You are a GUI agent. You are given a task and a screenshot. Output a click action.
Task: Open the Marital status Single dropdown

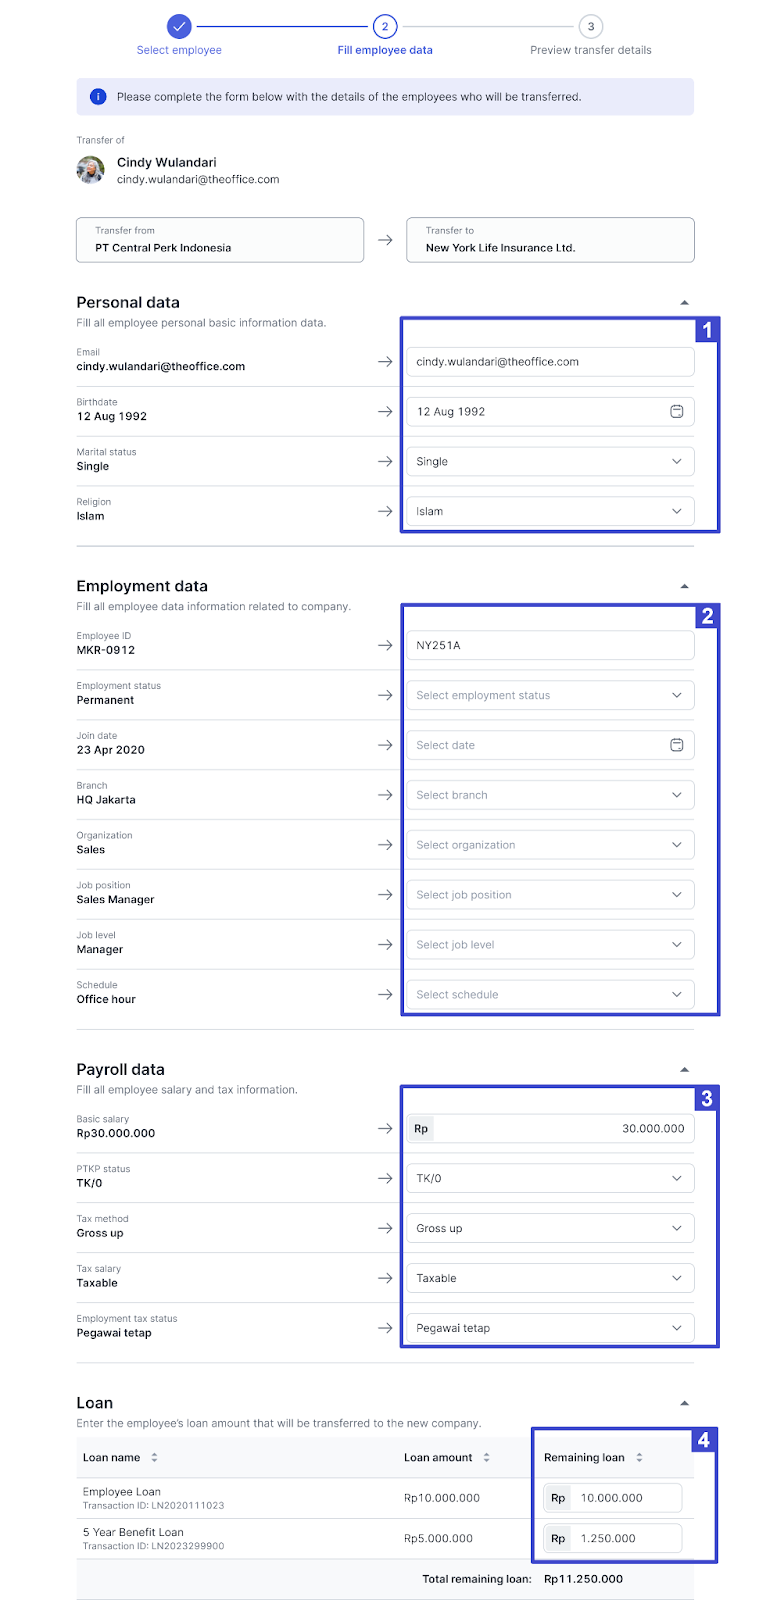[550, 461]
